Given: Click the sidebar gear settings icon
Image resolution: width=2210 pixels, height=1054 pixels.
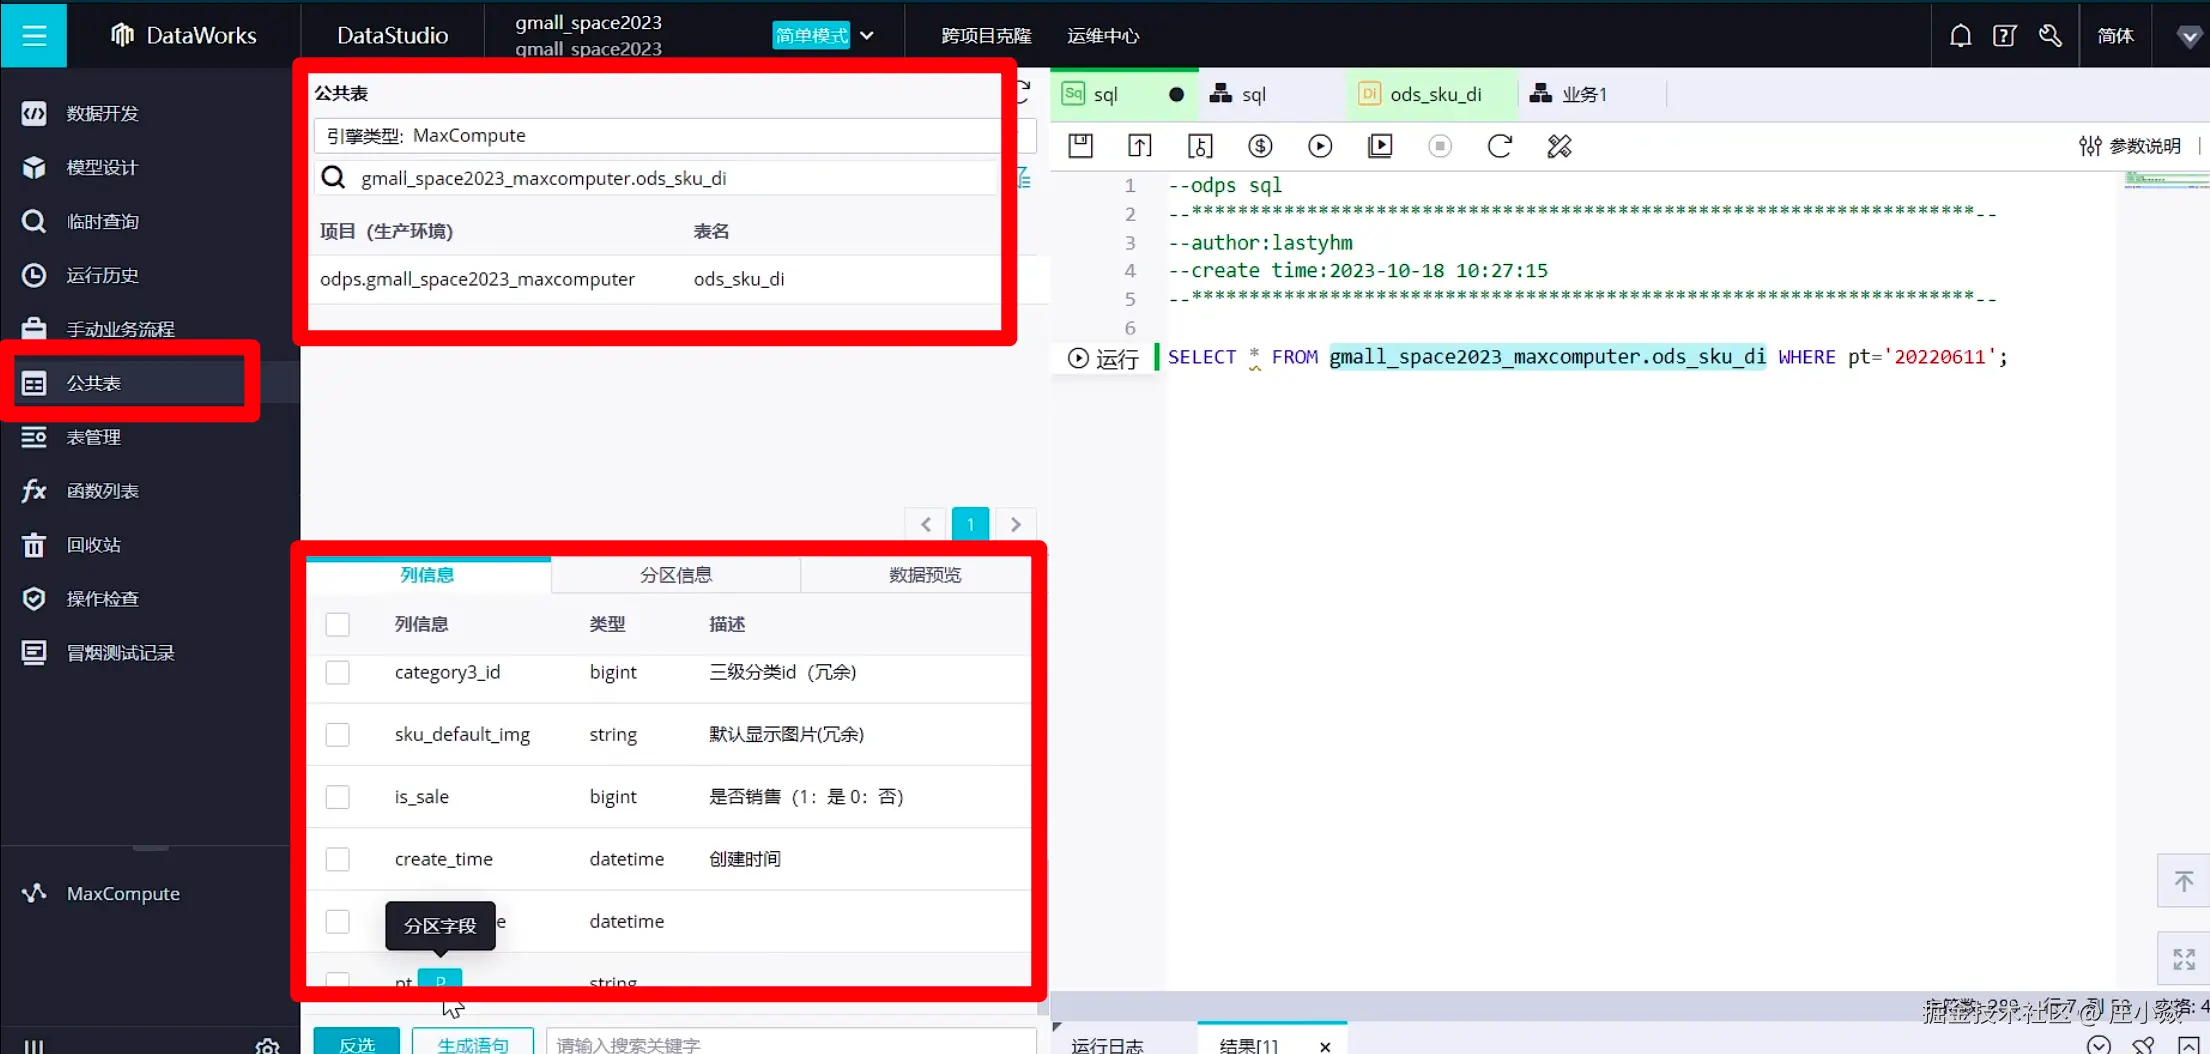Looking at the screenshot, I should tap(267, 1045).
